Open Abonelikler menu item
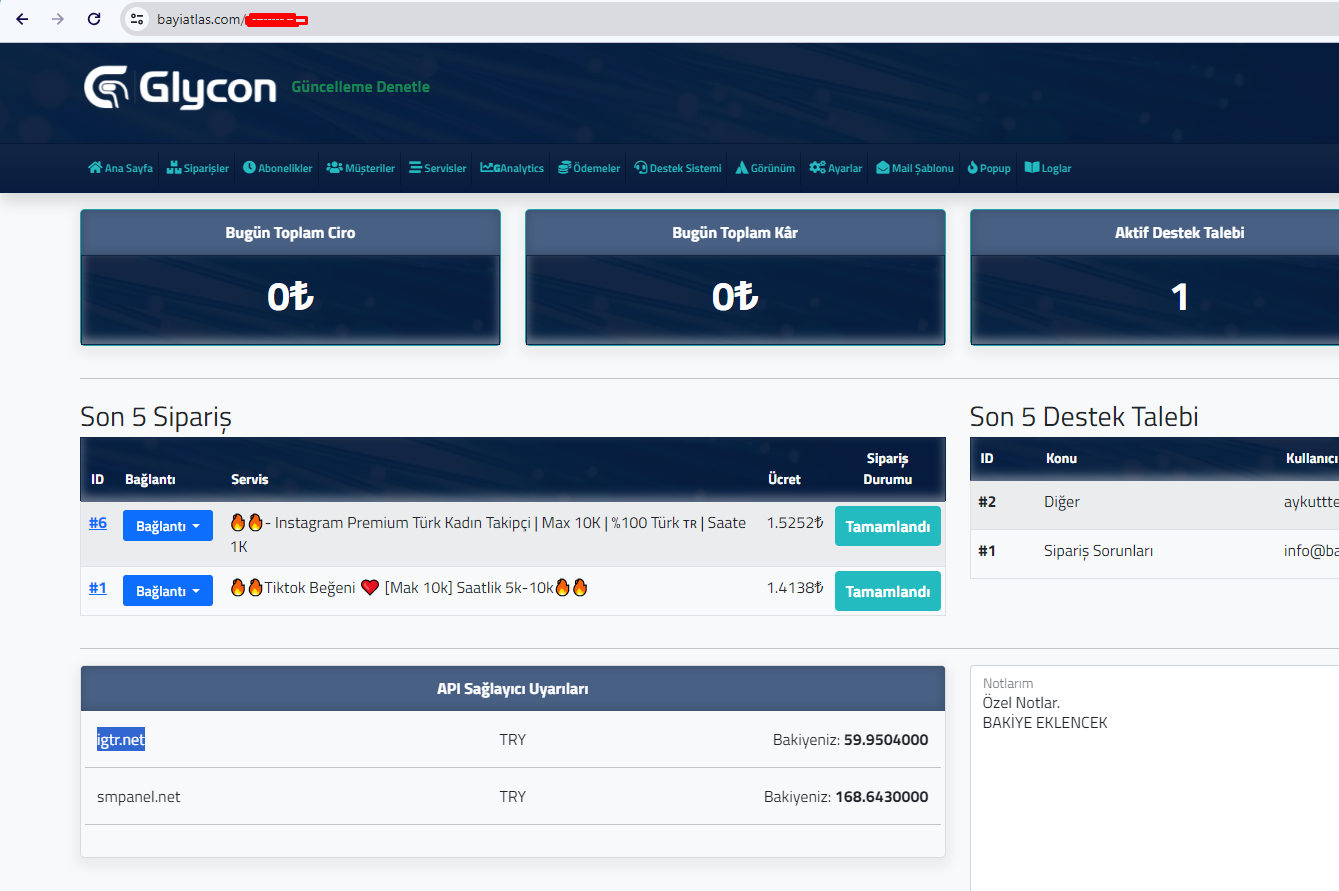The height and width of the screenshot is (891, 1339). [277, 168]
